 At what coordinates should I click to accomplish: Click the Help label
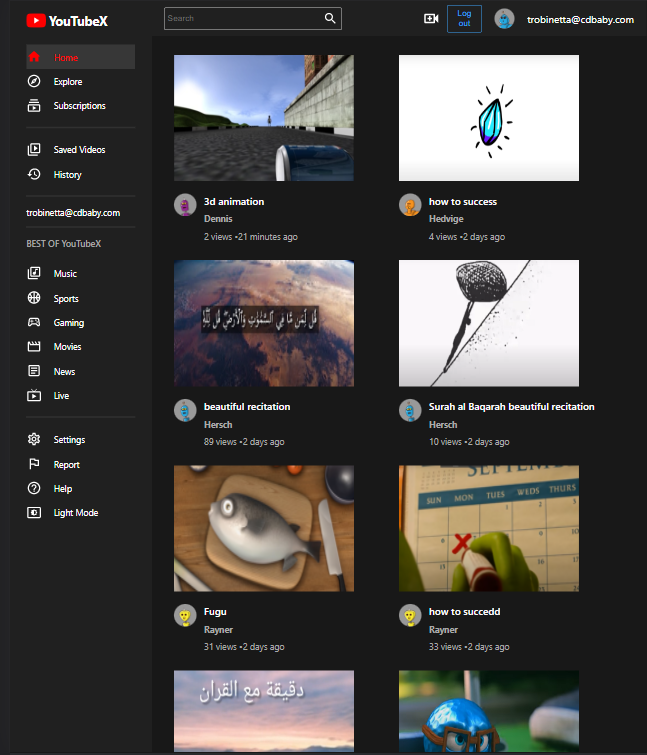pos(63,489)
